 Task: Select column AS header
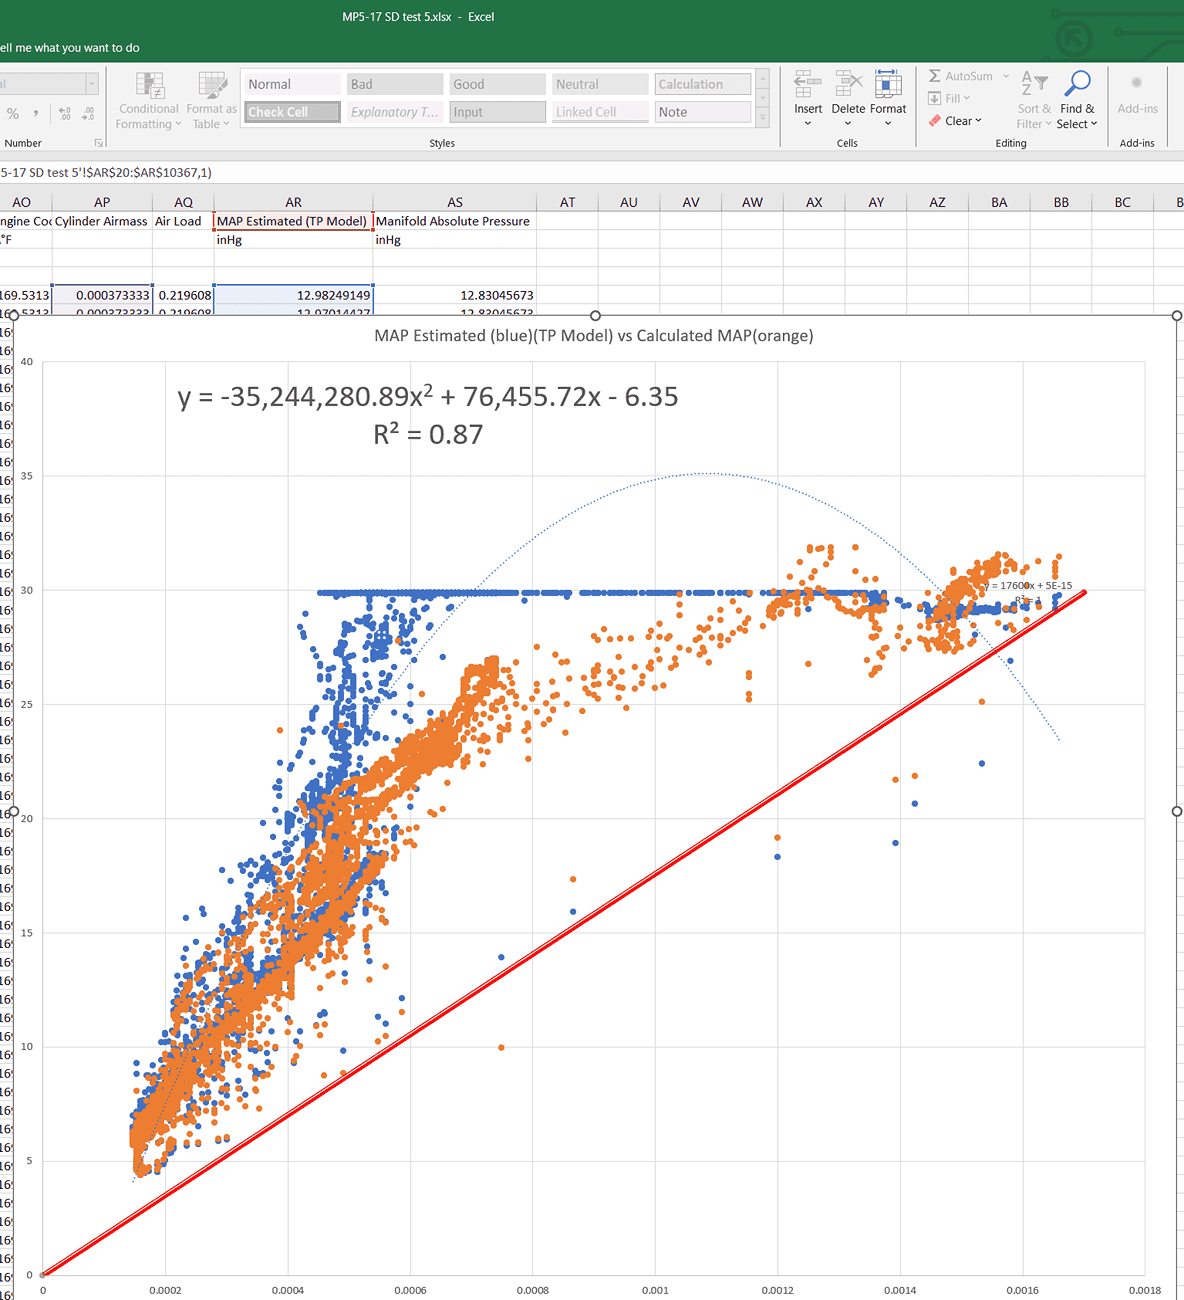pyautogui.click(x=455, y=202)
